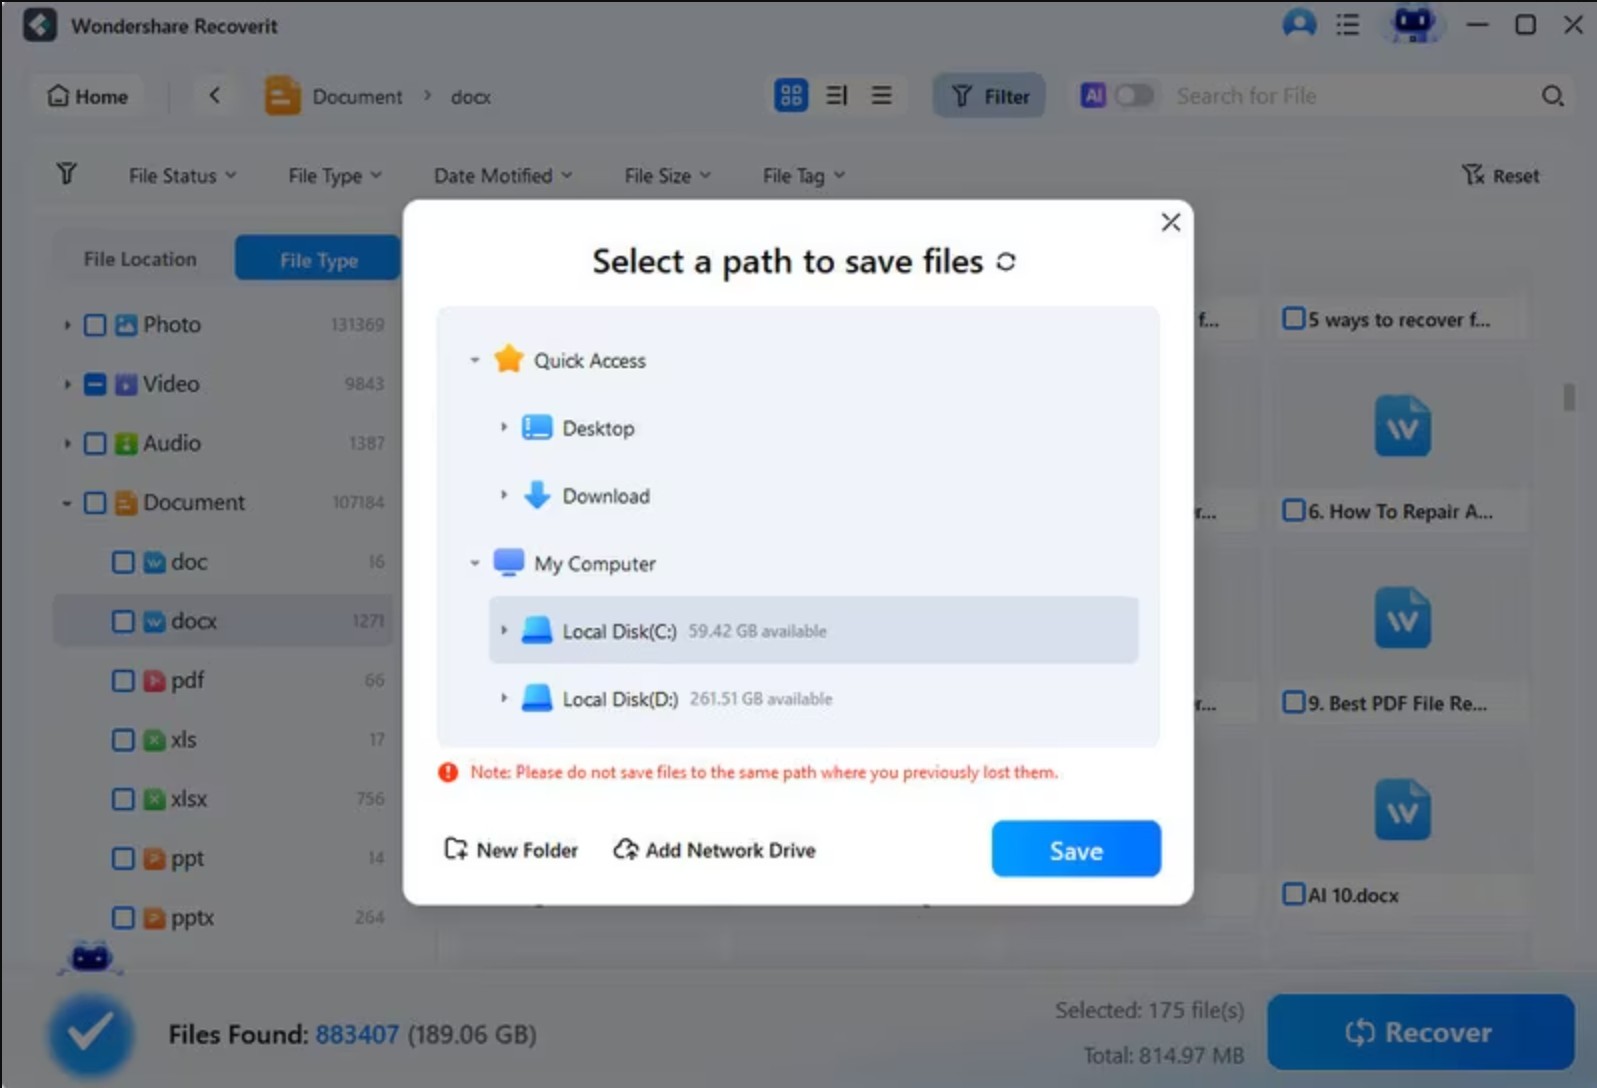The width and height of the screenshot is (1597, 1088).
Task: Click the robot assistant icon in title bar
Action: point(1413,24)
